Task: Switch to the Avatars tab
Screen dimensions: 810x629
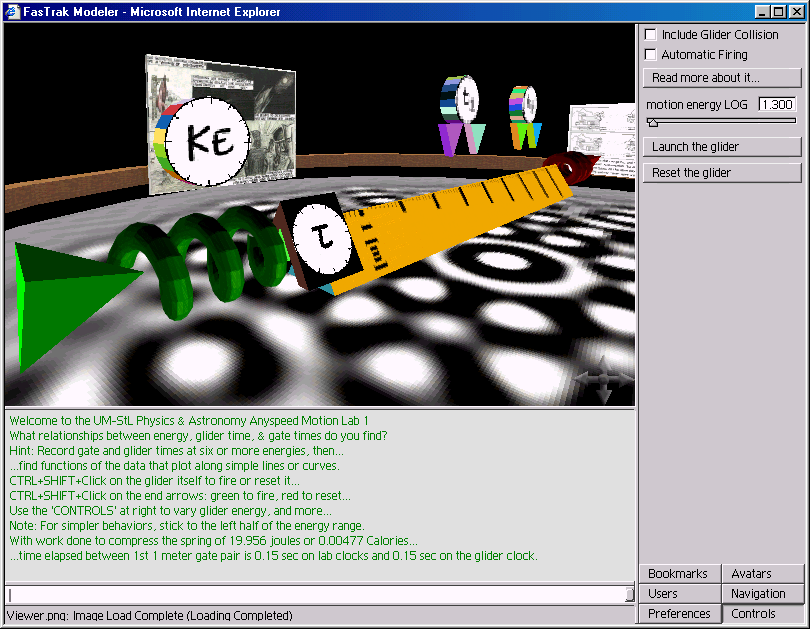Action: [762, 574]
